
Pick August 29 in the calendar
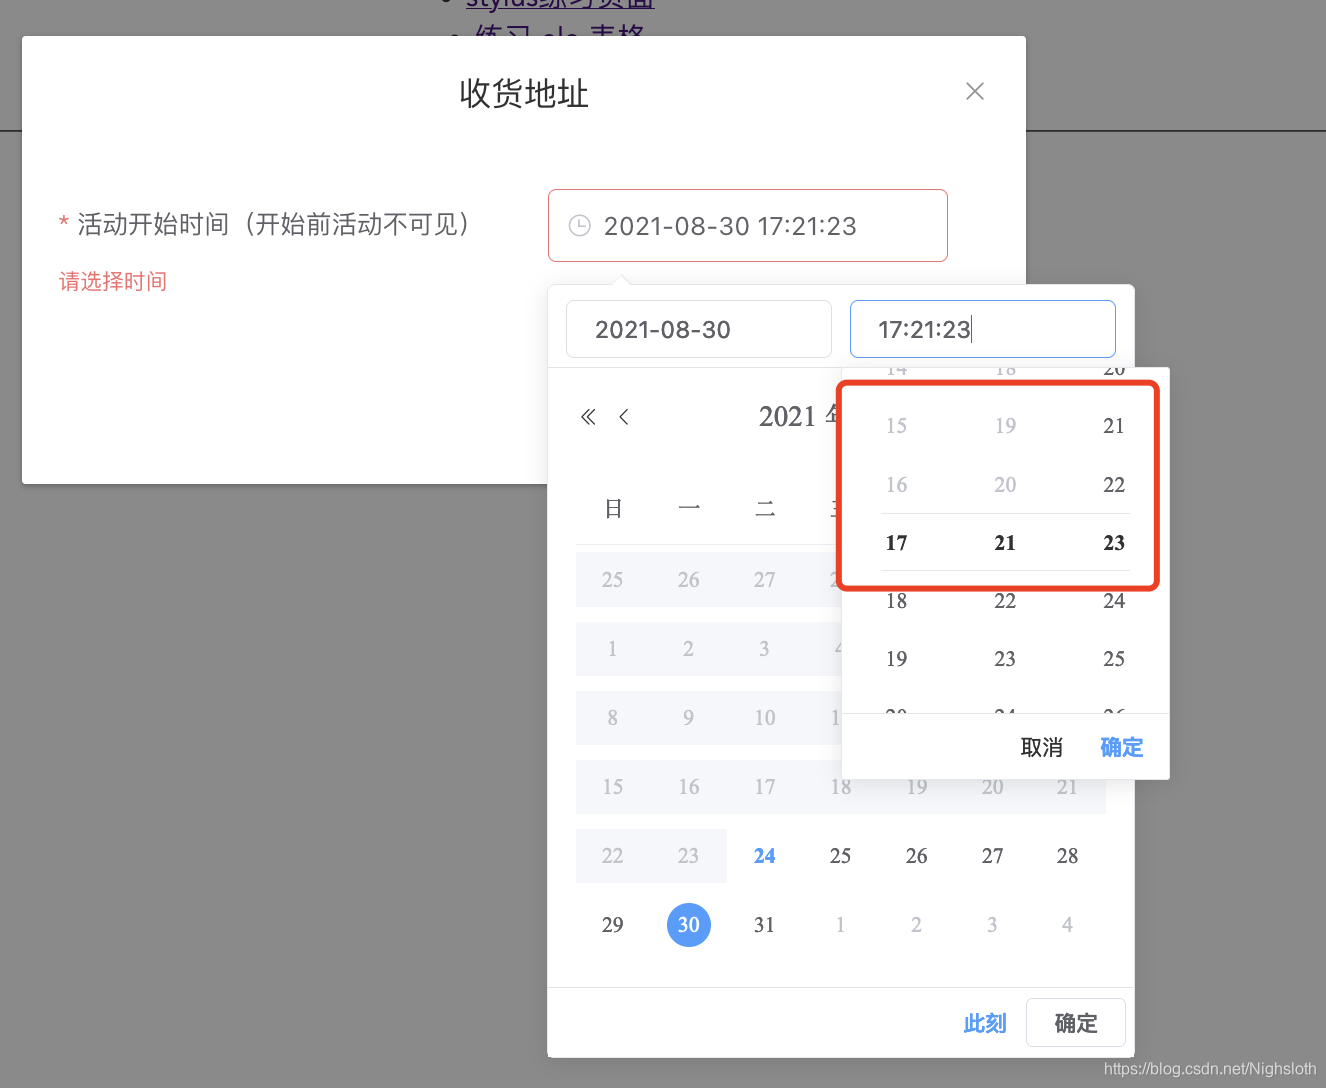click(x=613, y=925)
